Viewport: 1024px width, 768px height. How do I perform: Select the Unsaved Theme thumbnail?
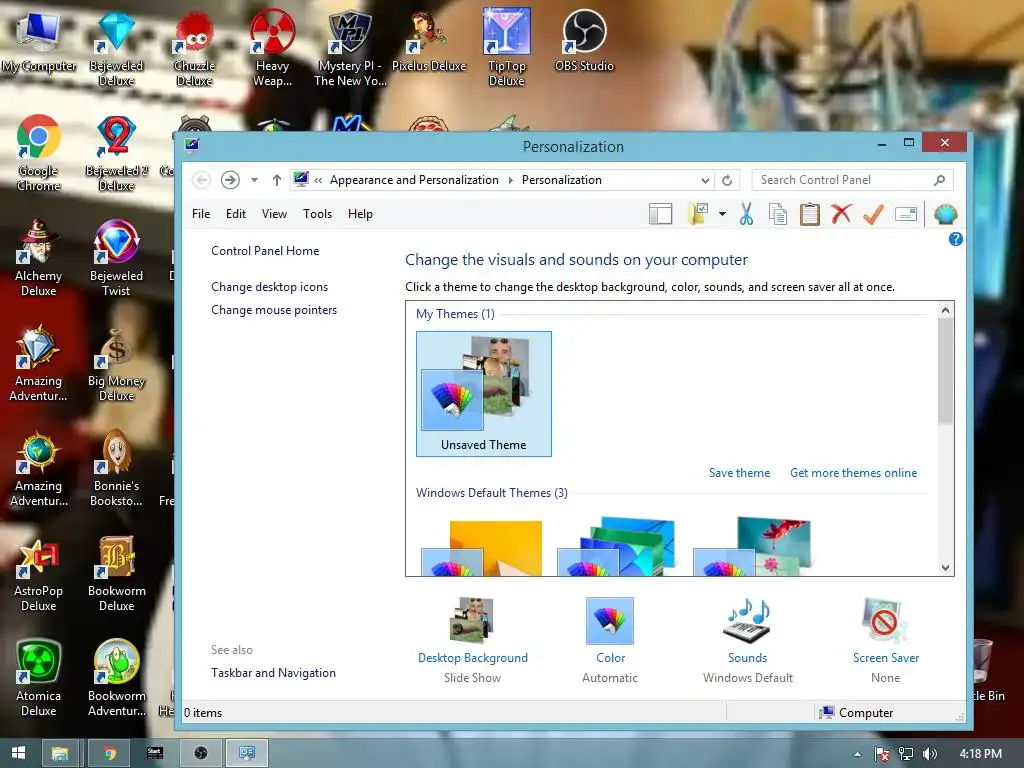(x=484, y=394)
